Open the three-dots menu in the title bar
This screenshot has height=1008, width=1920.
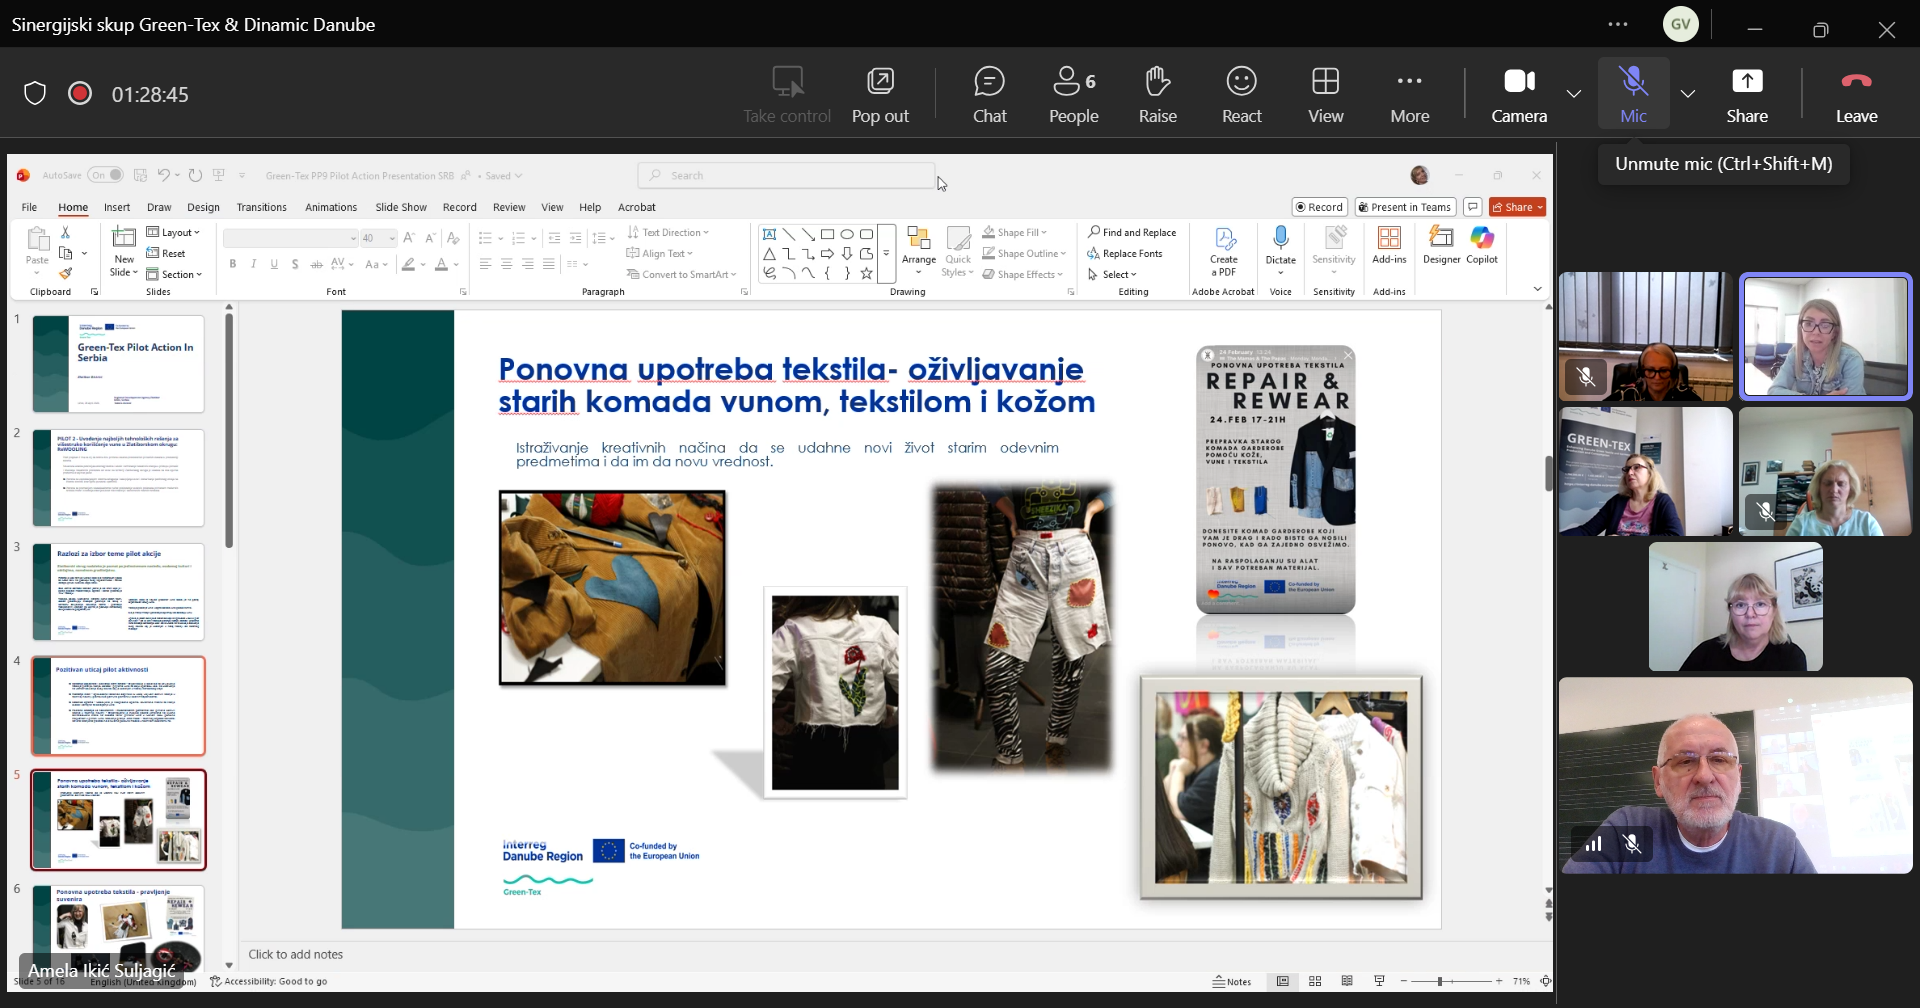tap(1618, 25)
